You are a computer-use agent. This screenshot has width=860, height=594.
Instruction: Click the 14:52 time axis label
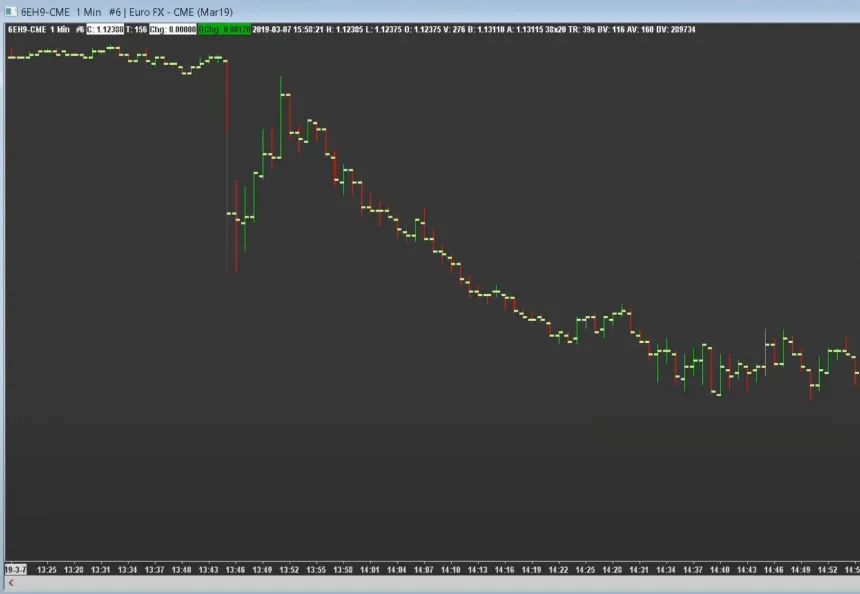pyautogui.click(x=827, y=569)
